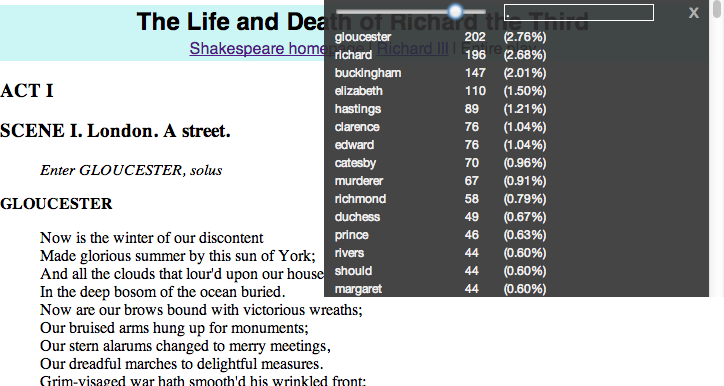Adjust the overlay slider handle

point(456,11)
